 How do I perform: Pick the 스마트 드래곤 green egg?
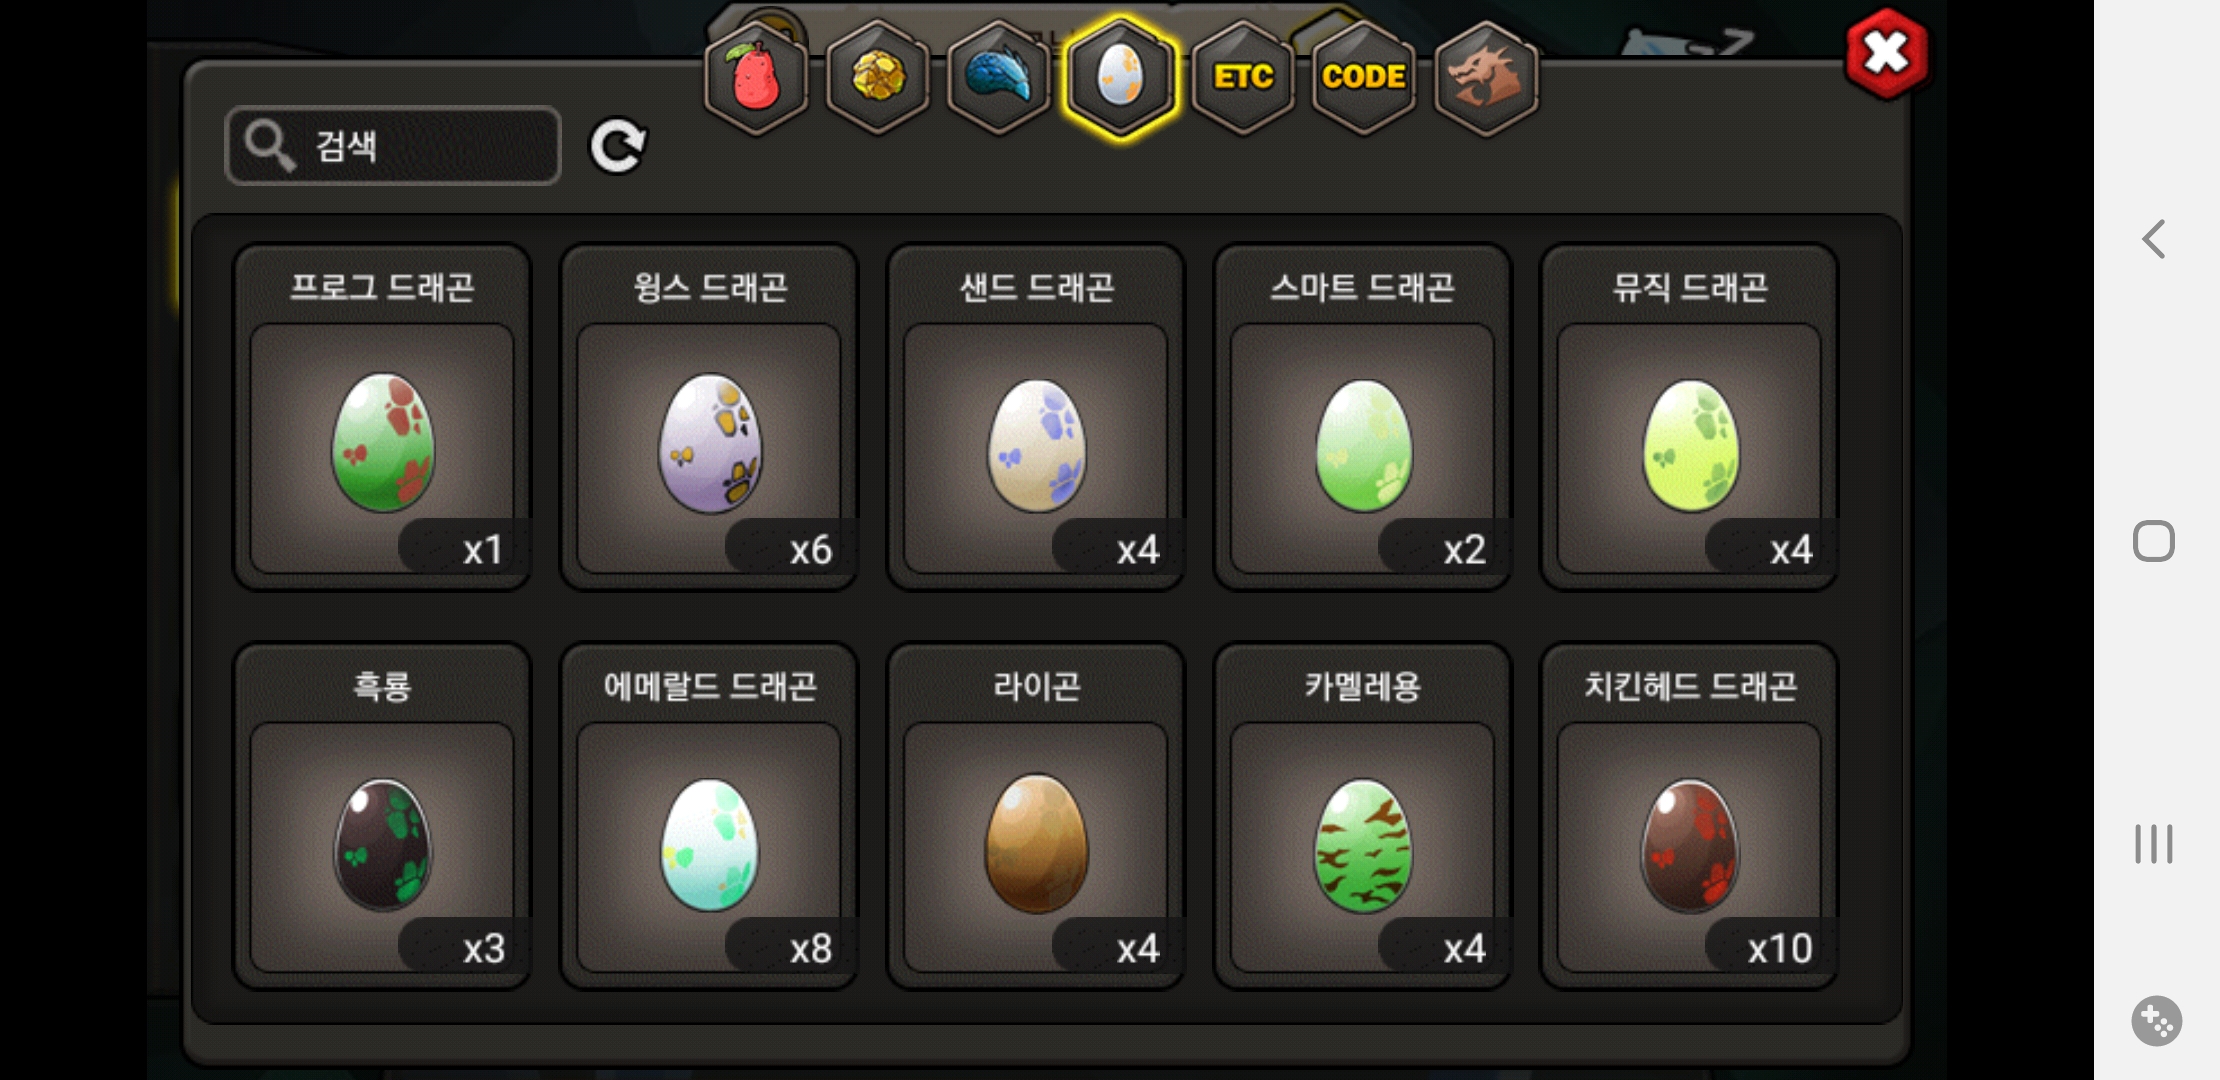tap(1363, 417)
